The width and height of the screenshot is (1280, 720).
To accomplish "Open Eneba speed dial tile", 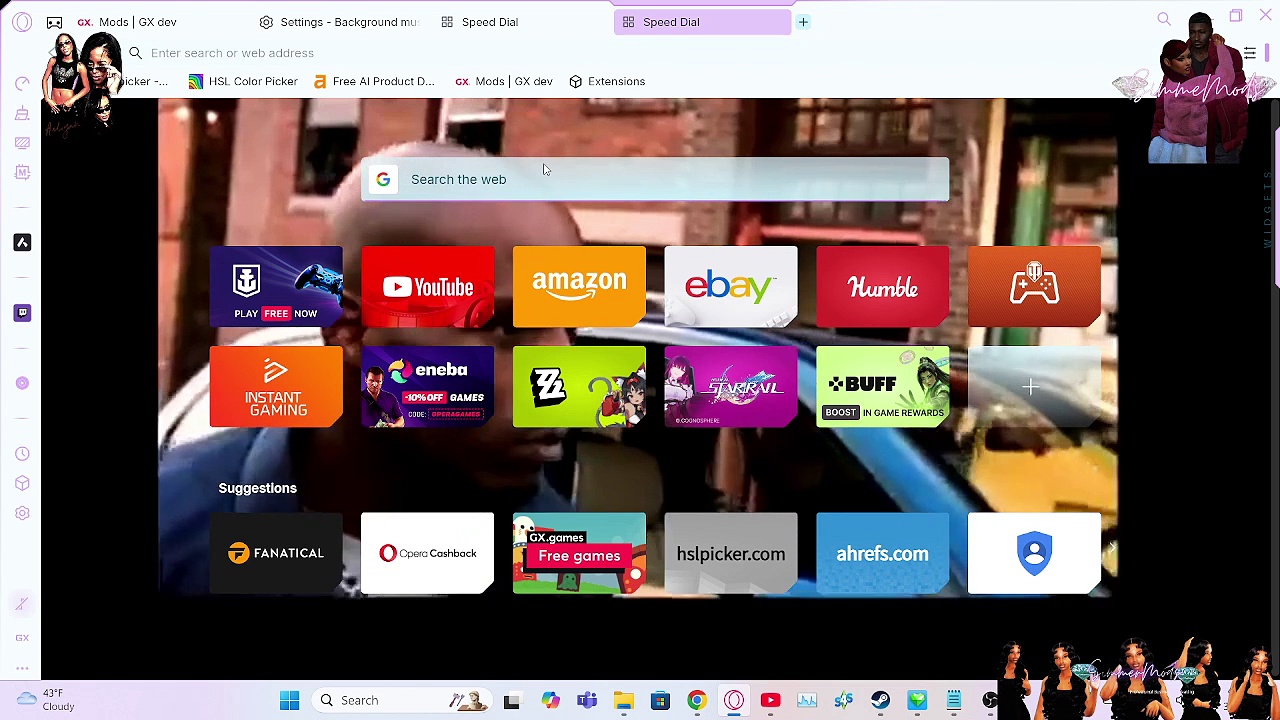I will (x=428, y=387).
